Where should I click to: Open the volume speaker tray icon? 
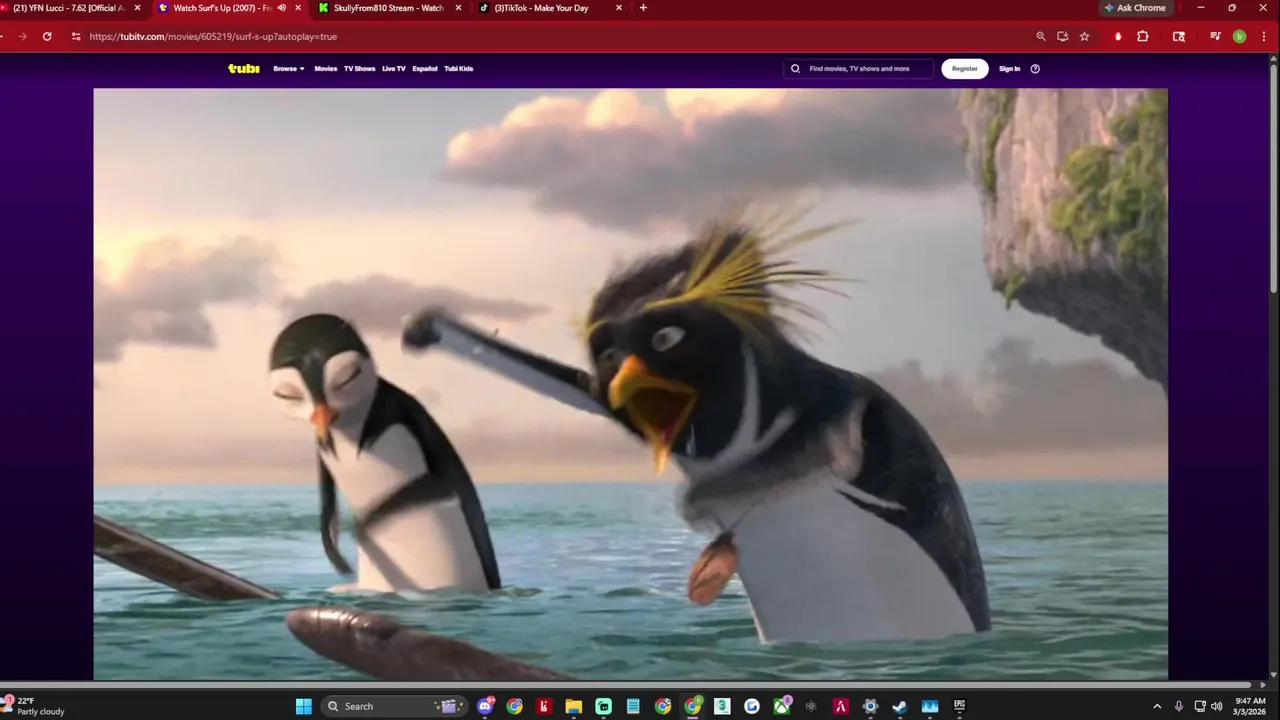point(1217,706)
